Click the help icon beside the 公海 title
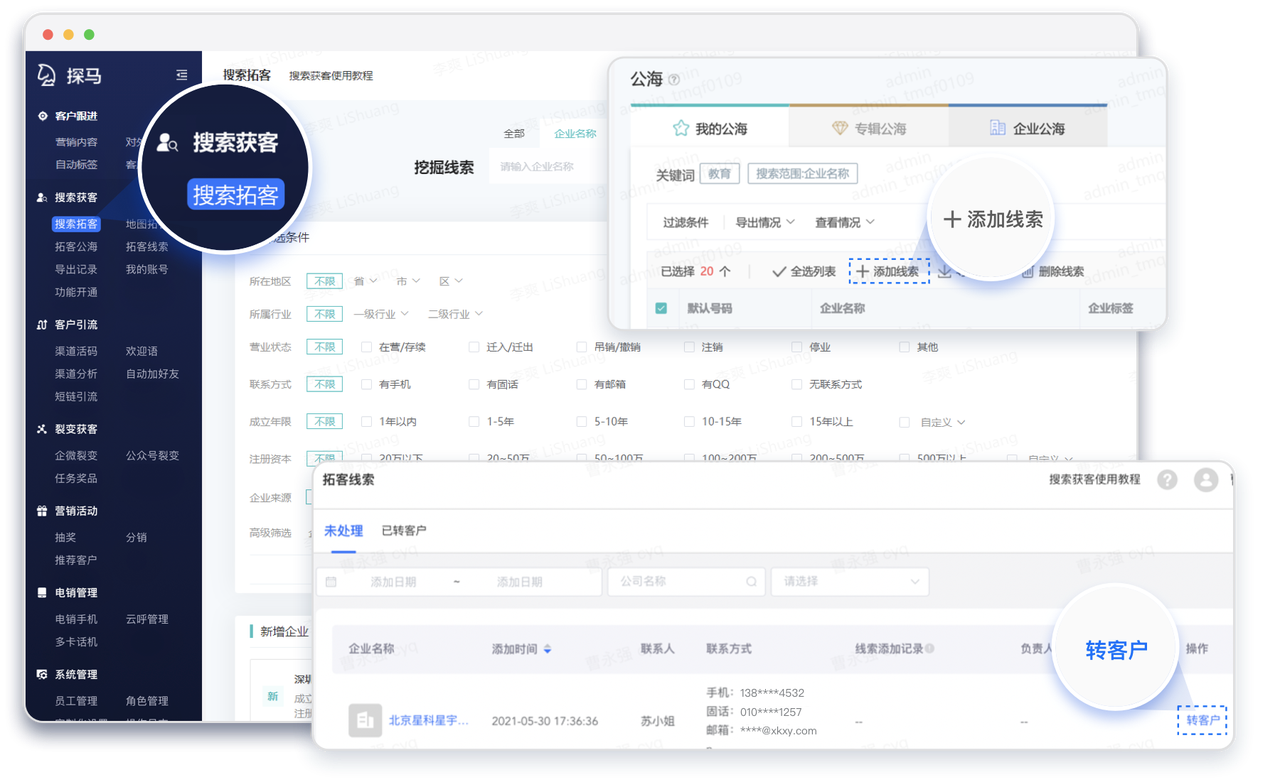Screen dimensions: 1280x782 point(674,80)
